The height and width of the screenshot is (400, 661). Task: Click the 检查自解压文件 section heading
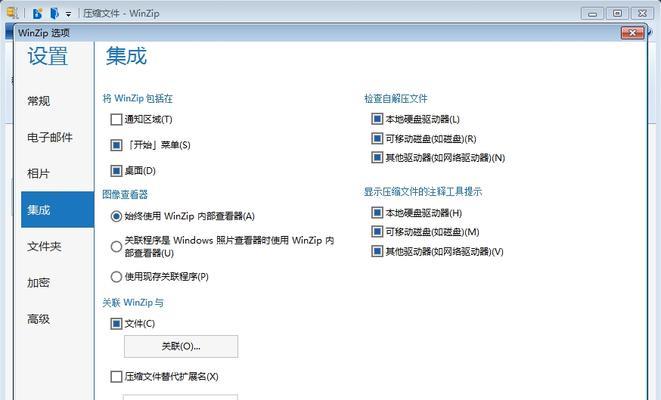coord(396,99)
